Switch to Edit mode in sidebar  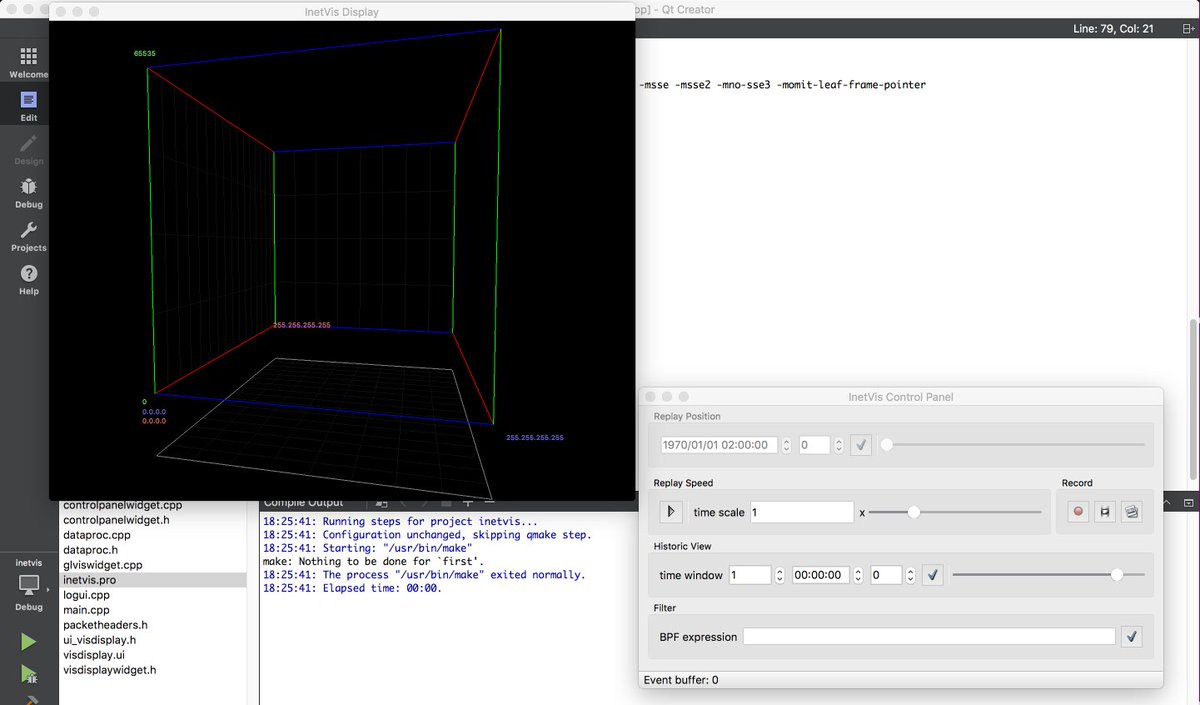(28, 106)
